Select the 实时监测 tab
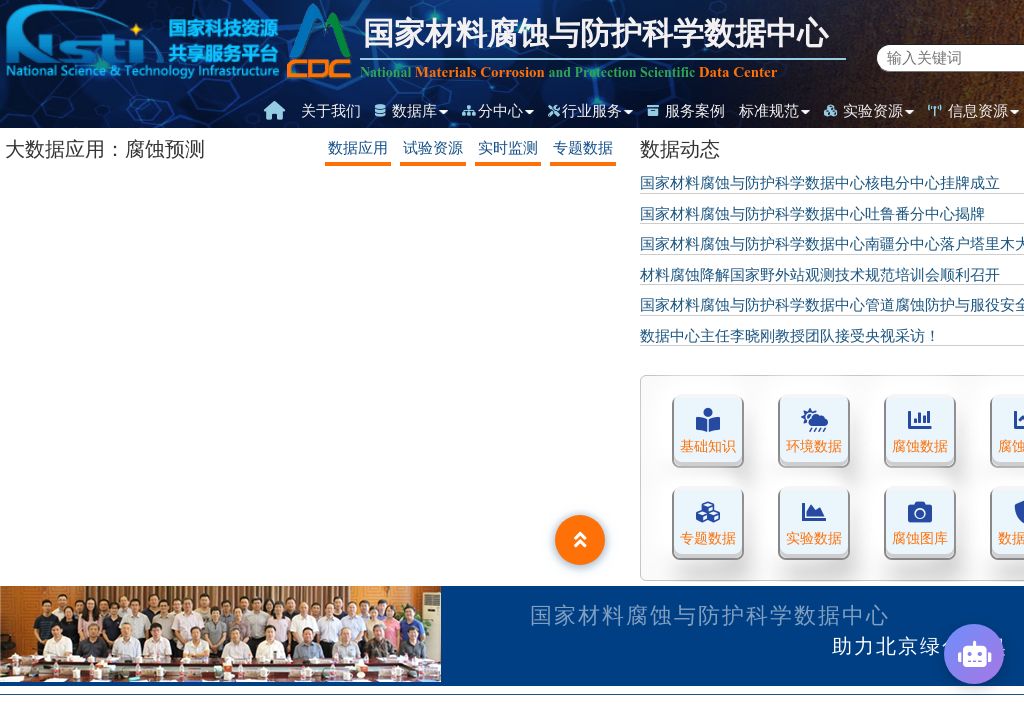Image resolution: width=1024 pixels, height=704 pixels. [x=508, y=148]
